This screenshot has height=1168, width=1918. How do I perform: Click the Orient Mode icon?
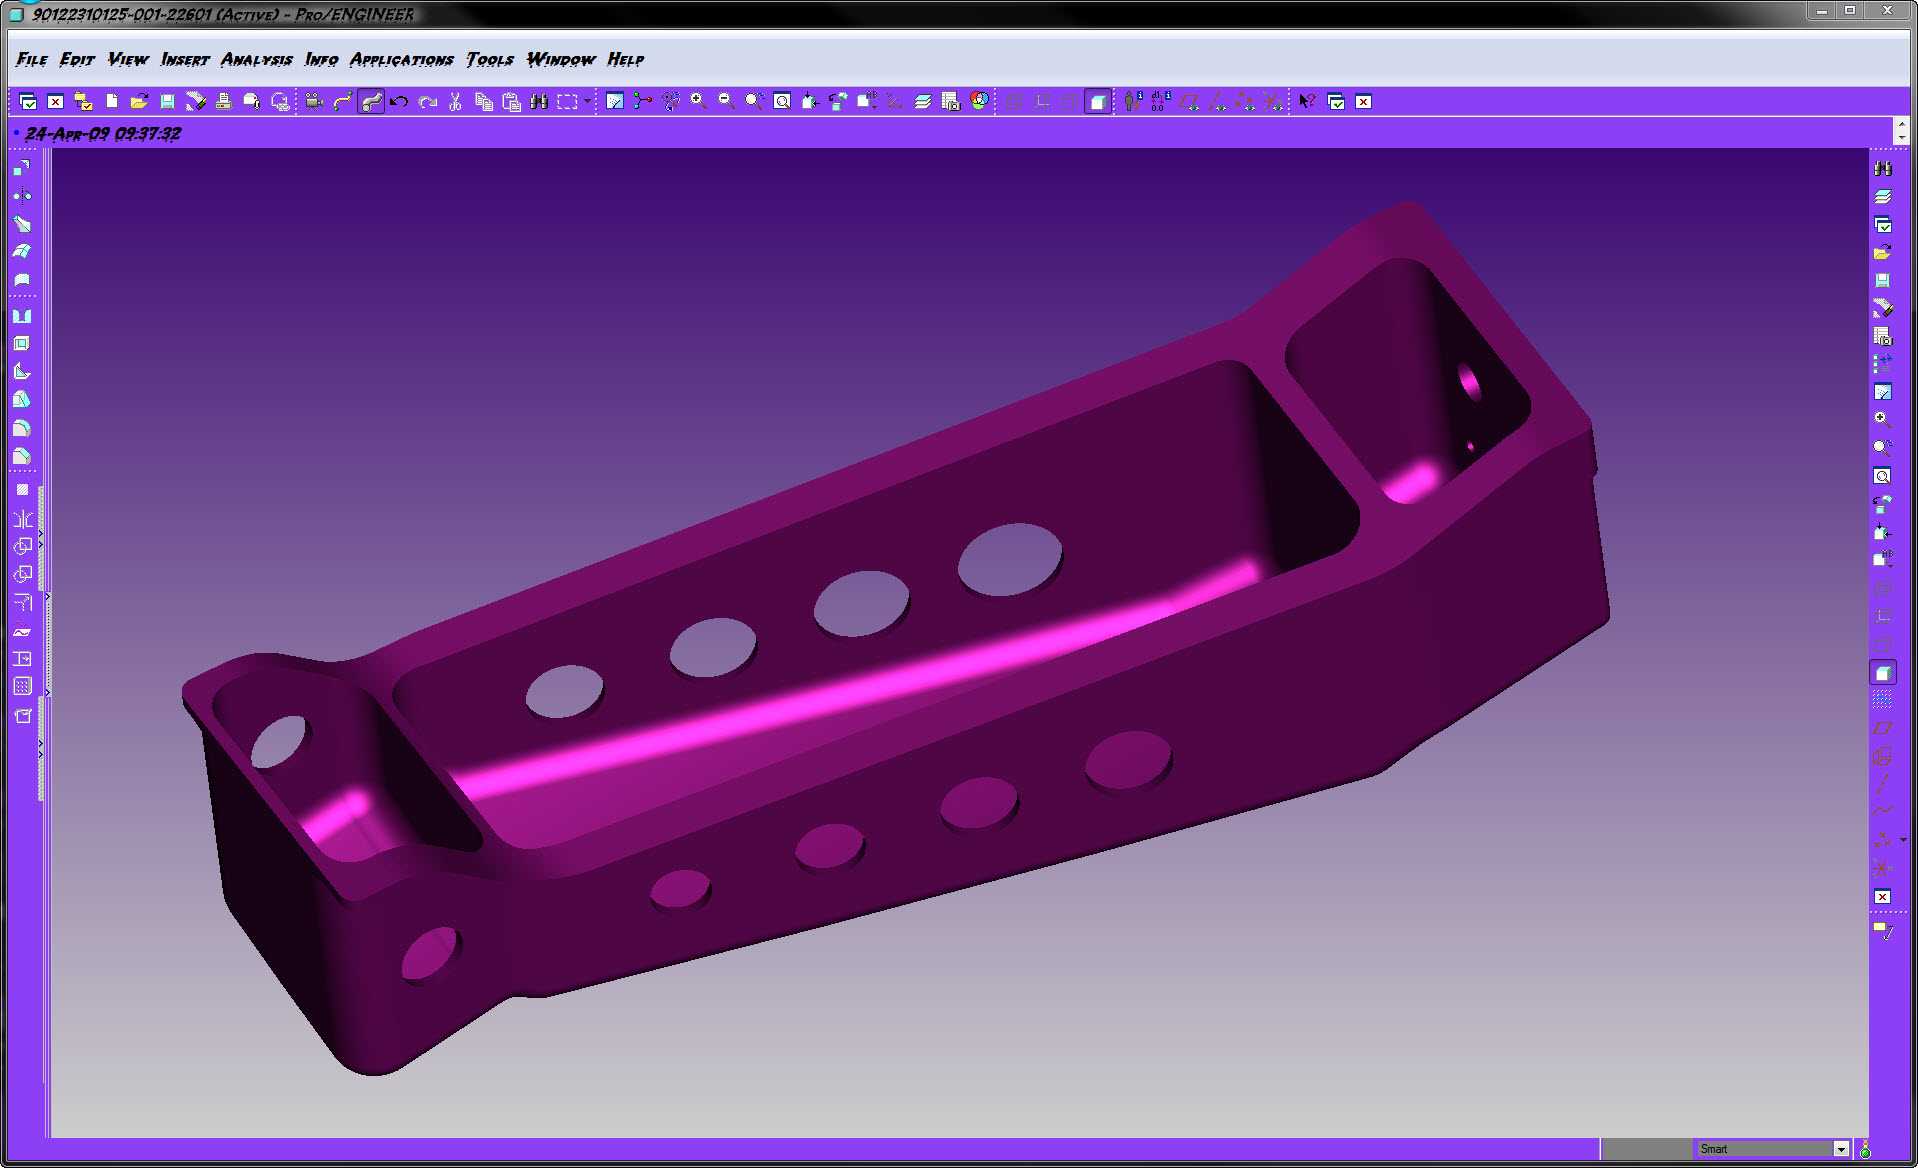(670, 101)
